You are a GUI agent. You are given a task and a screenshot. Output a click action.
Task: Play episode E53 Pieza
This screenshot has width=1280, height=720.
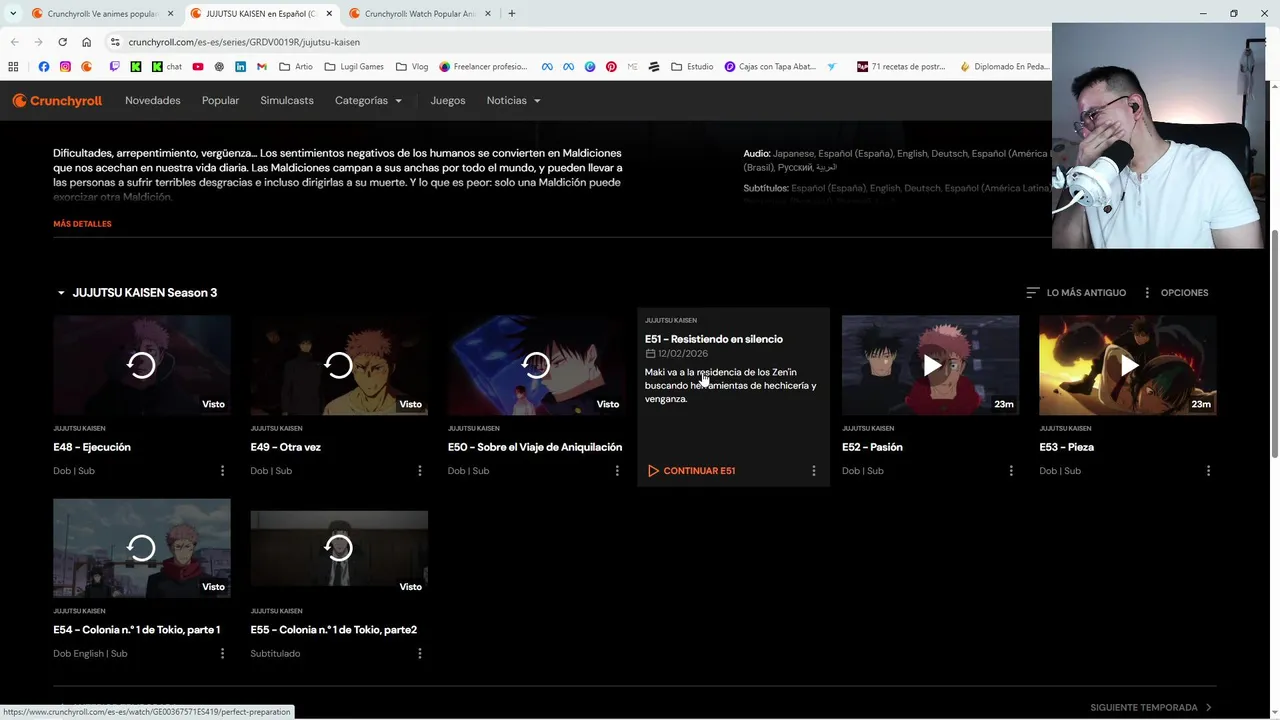pos(1127,365)
